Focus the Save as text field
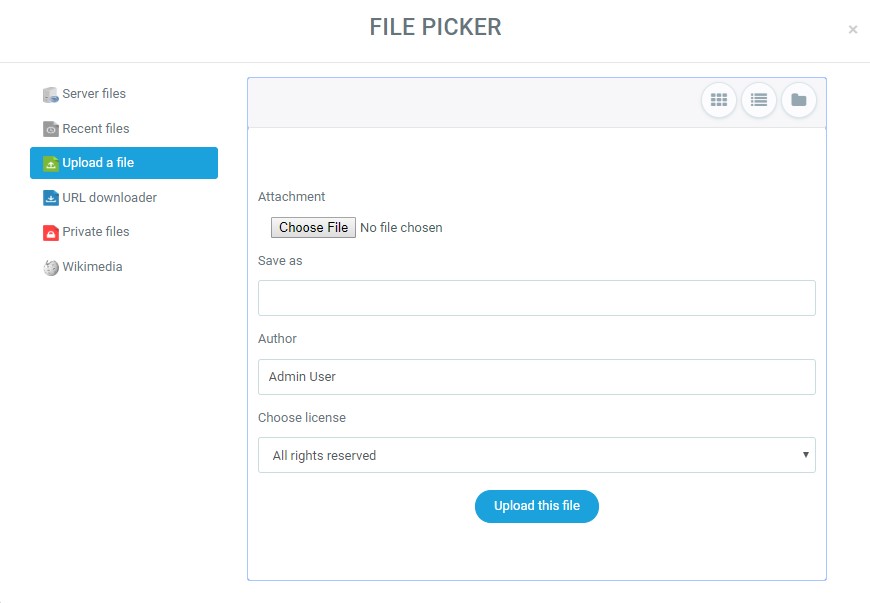Screen dimensions: 870x603 pyautogui.click(x=536, y=298)
